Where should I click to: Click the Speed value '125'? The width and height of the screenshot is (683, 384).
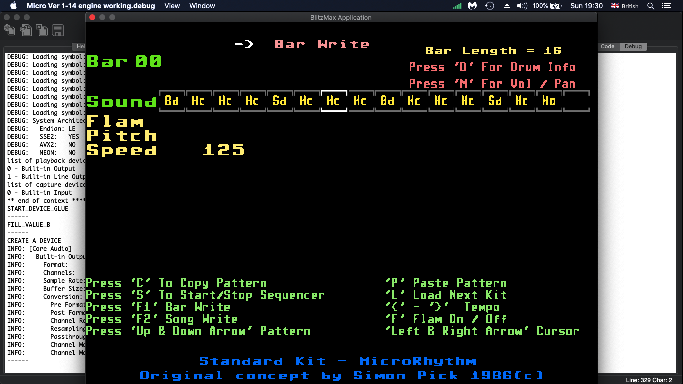click(x=223, y=150)
